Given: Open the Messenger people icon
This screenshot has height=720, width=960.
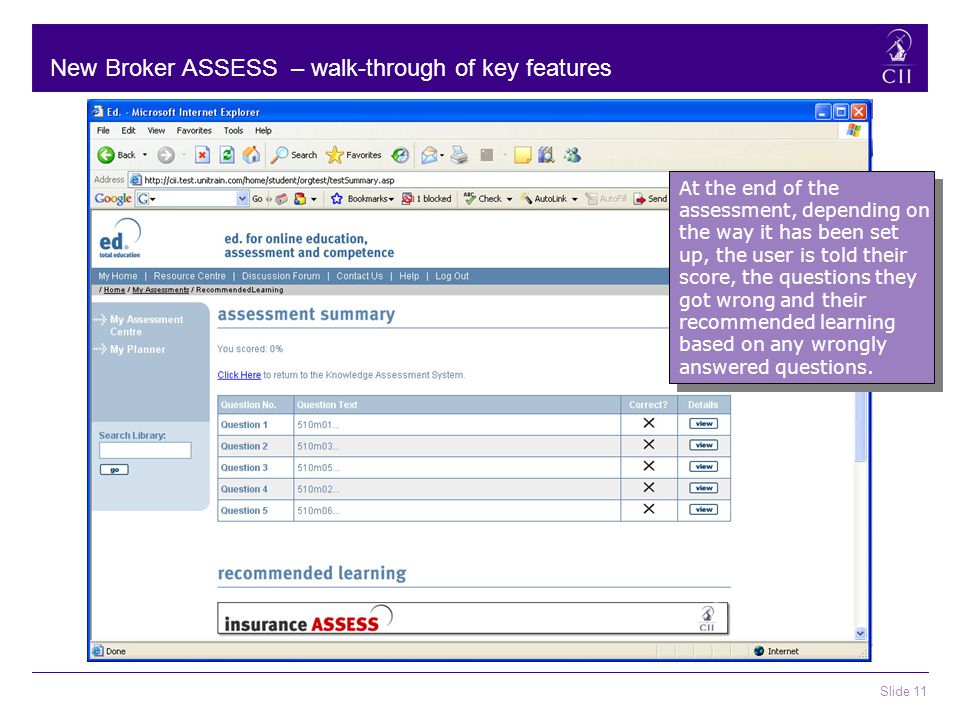Looking at the screenshot, I should 572,155.
